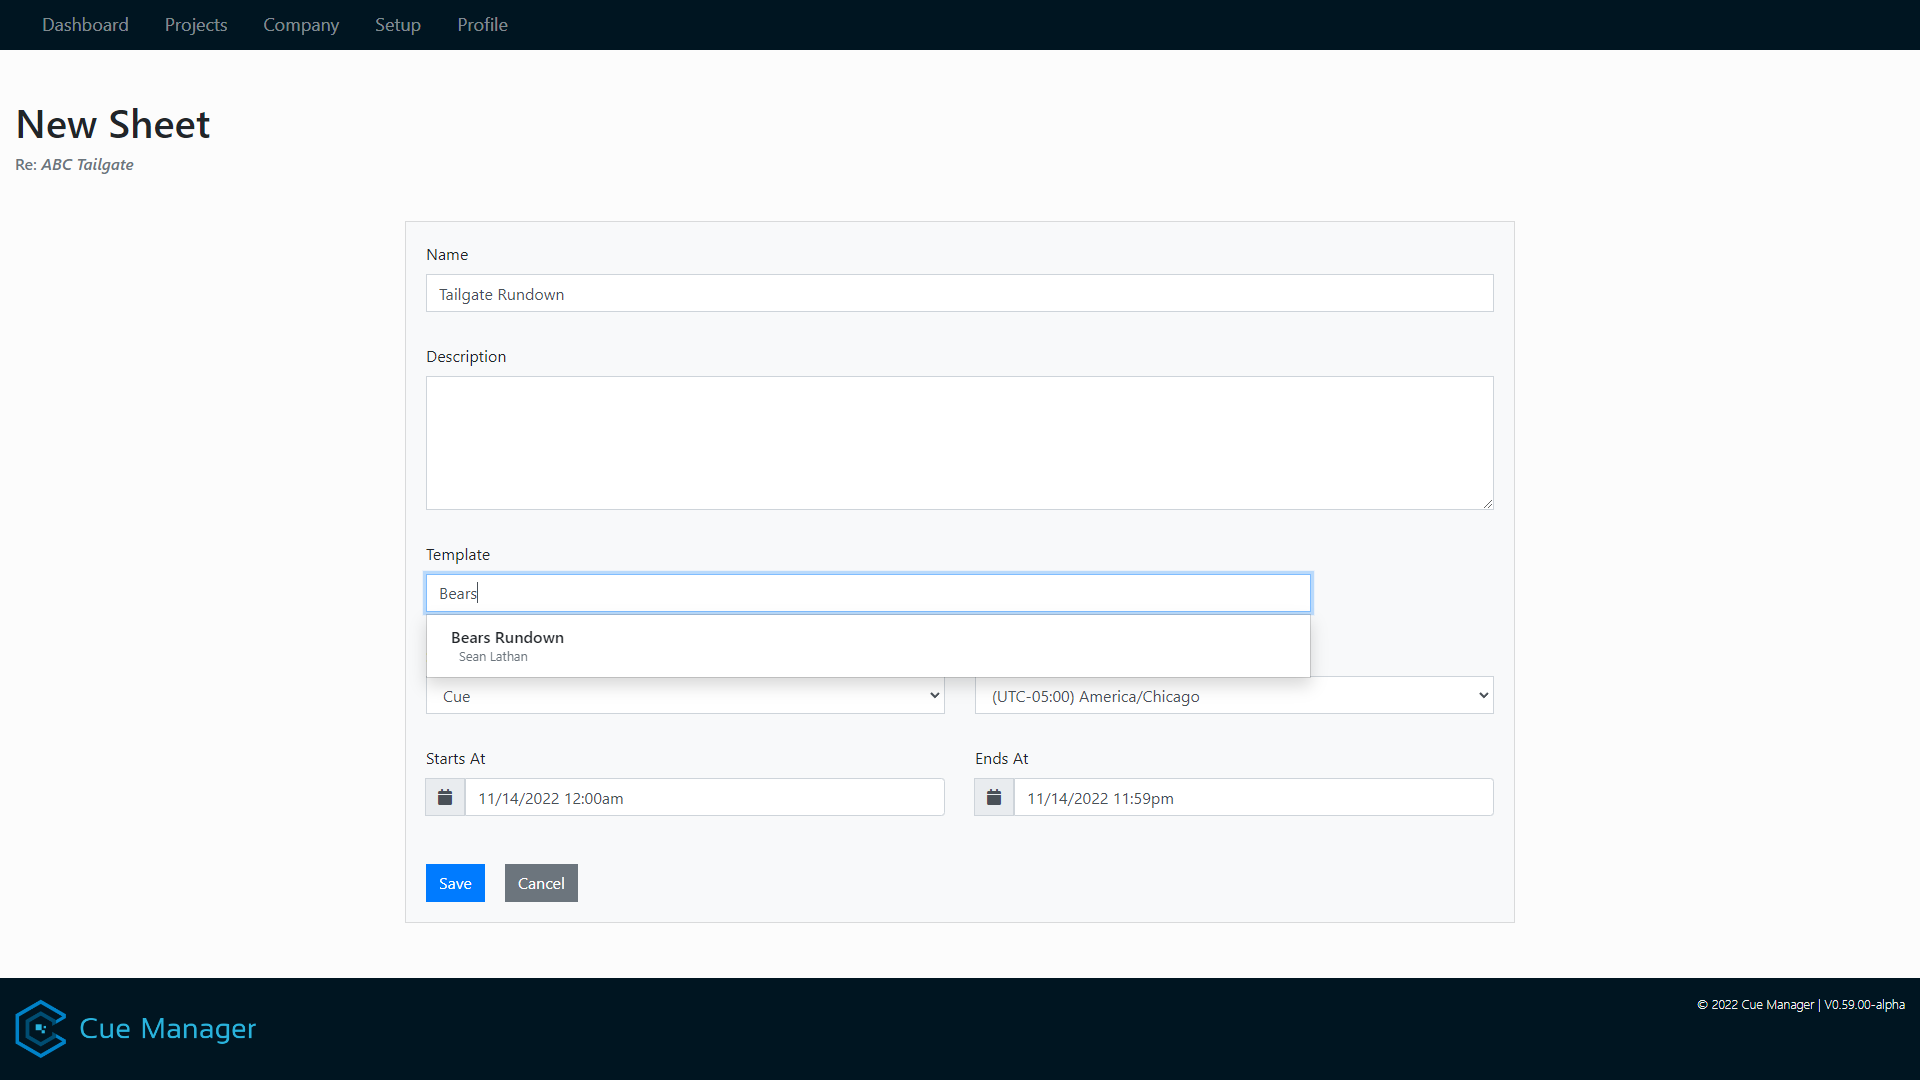Focus the Template search field

pyautogui.click(x=868, y=592)
